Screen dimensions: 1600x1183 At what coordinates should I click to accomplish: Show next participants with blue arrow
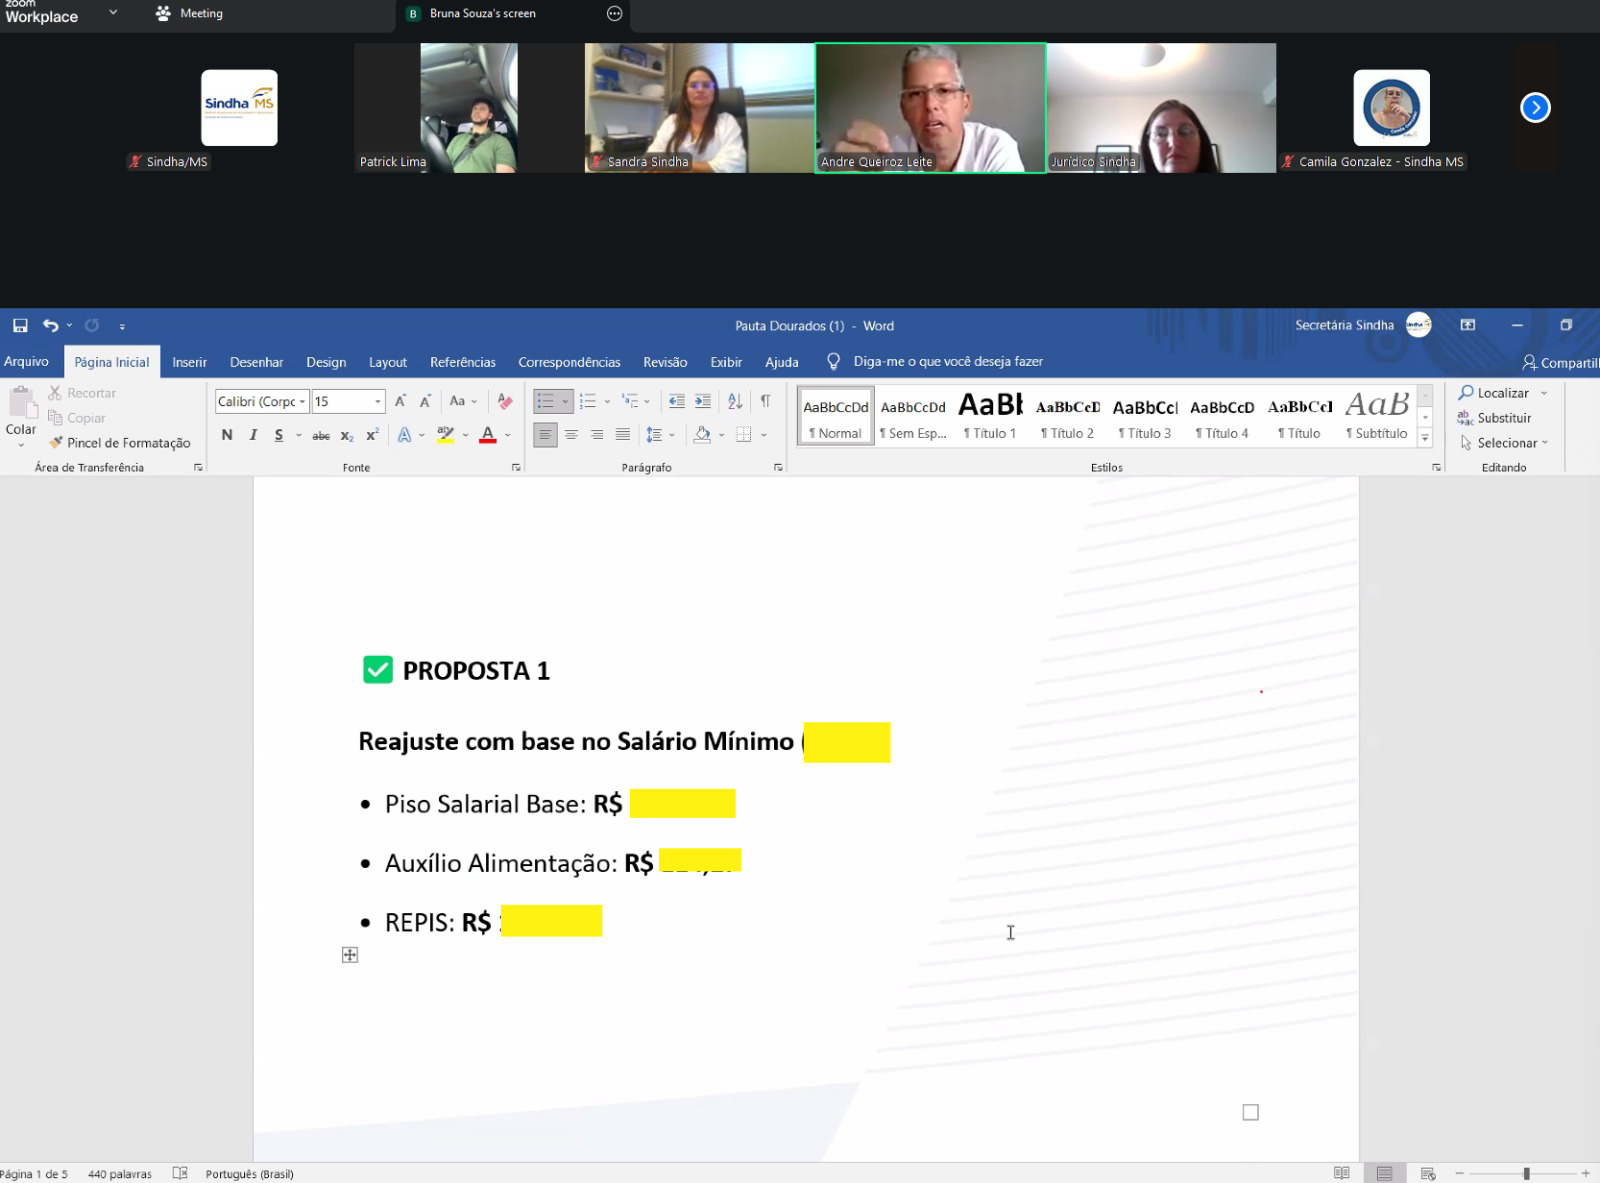click(x=1535, y=107)
